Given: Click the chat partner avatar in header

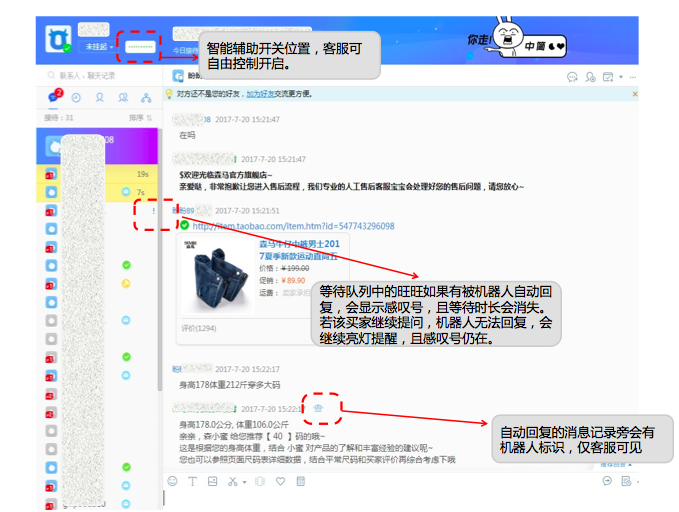Looking at the screenshot, I should pyautogui.click(x=178, y=76).
